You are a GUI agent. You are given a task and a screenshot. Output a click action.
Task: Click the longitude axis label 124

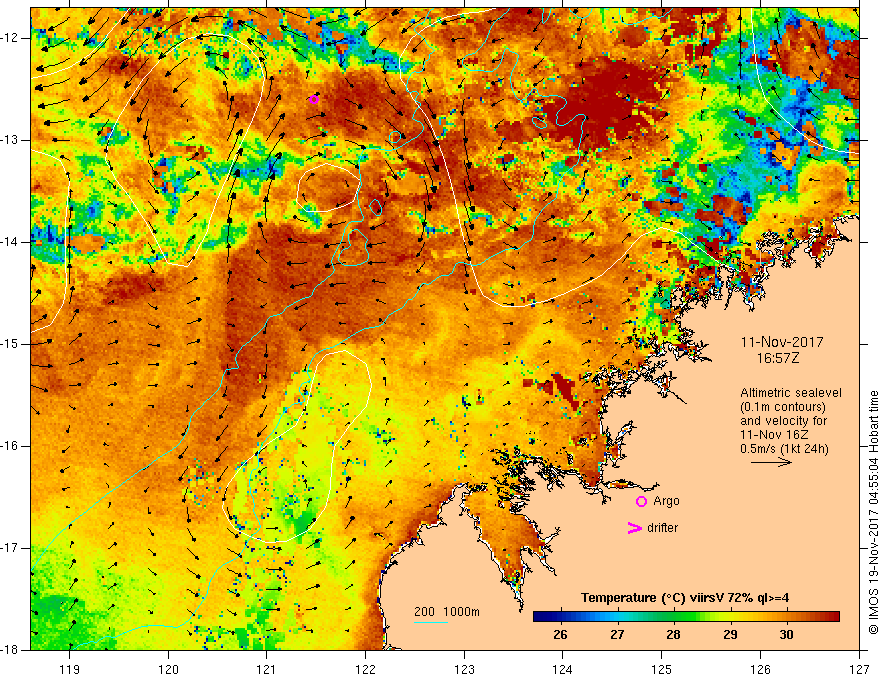point(563,669)
